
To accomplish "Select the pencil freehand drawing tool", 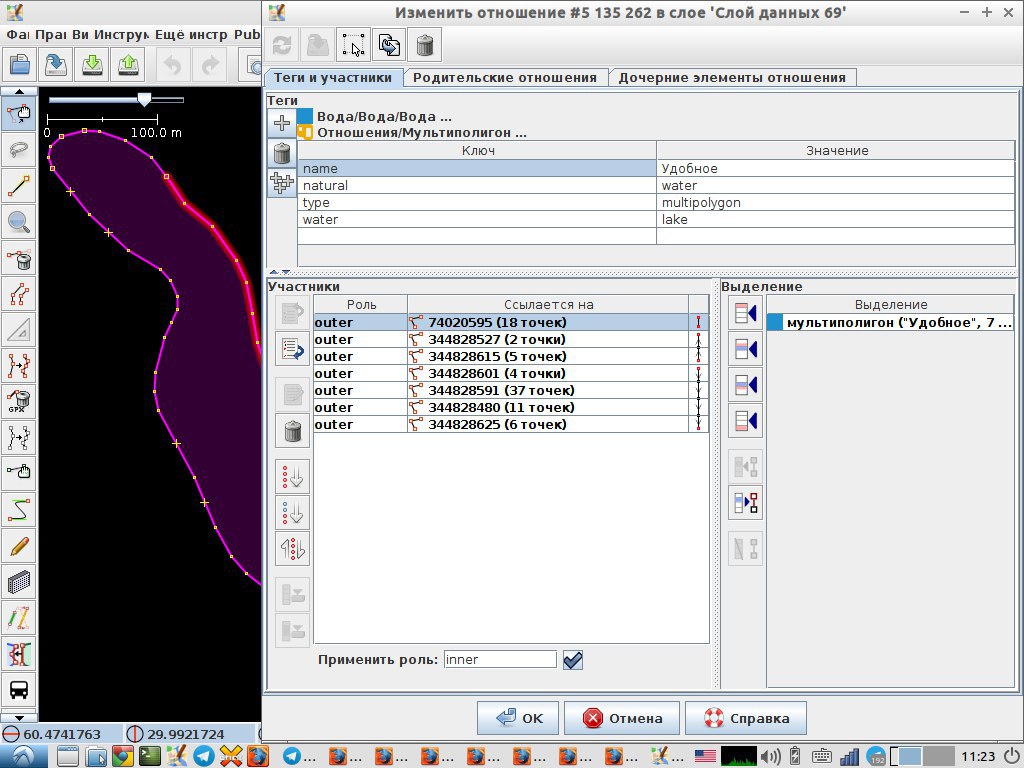I will coord(19,545).
